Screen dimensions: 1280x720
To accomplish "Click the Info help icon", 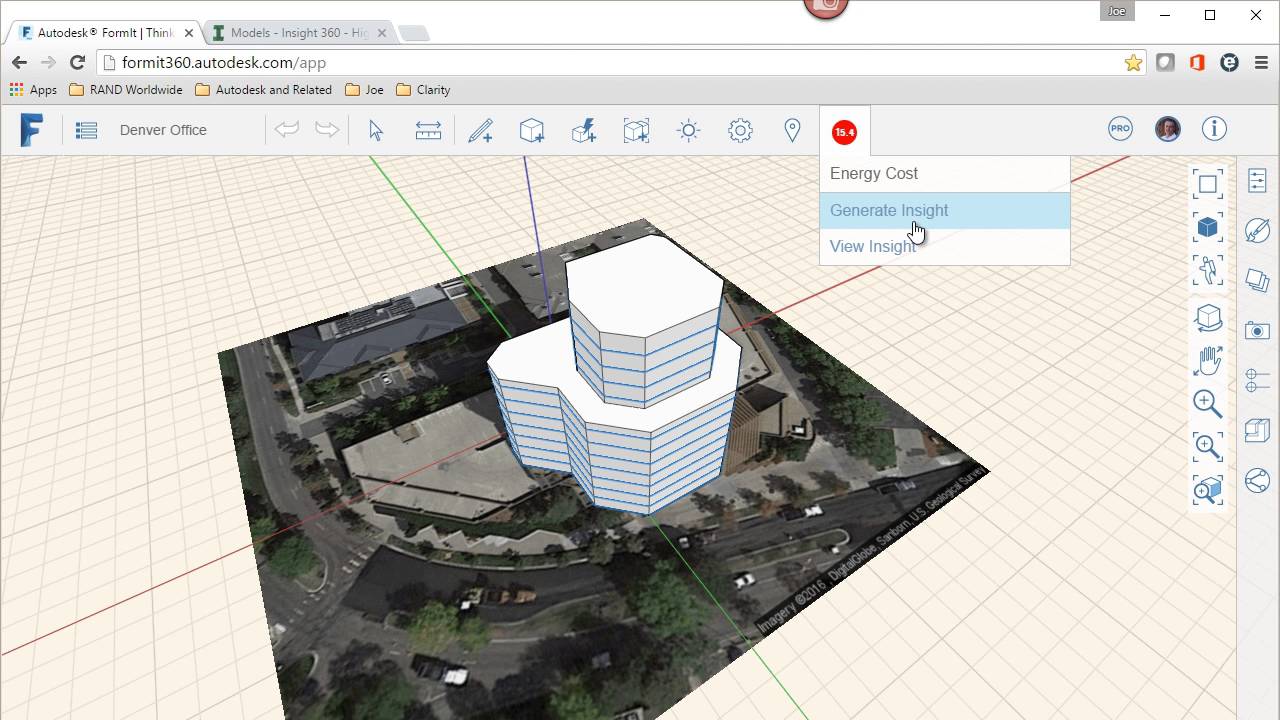I will [1214, 129].
